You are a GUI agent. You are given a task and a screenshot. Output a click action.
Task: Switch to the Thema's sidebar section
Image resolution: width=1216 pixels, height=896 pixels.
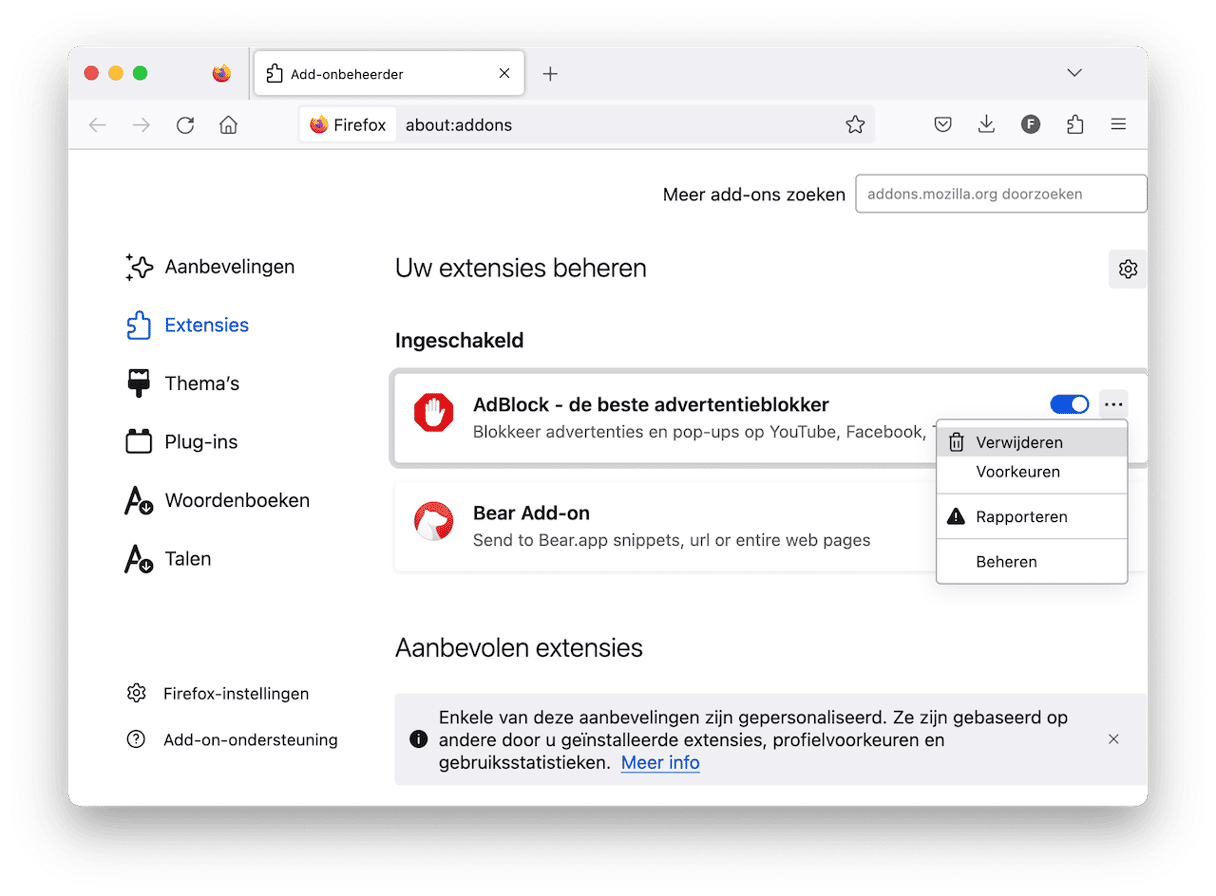(x=201, y=384)
